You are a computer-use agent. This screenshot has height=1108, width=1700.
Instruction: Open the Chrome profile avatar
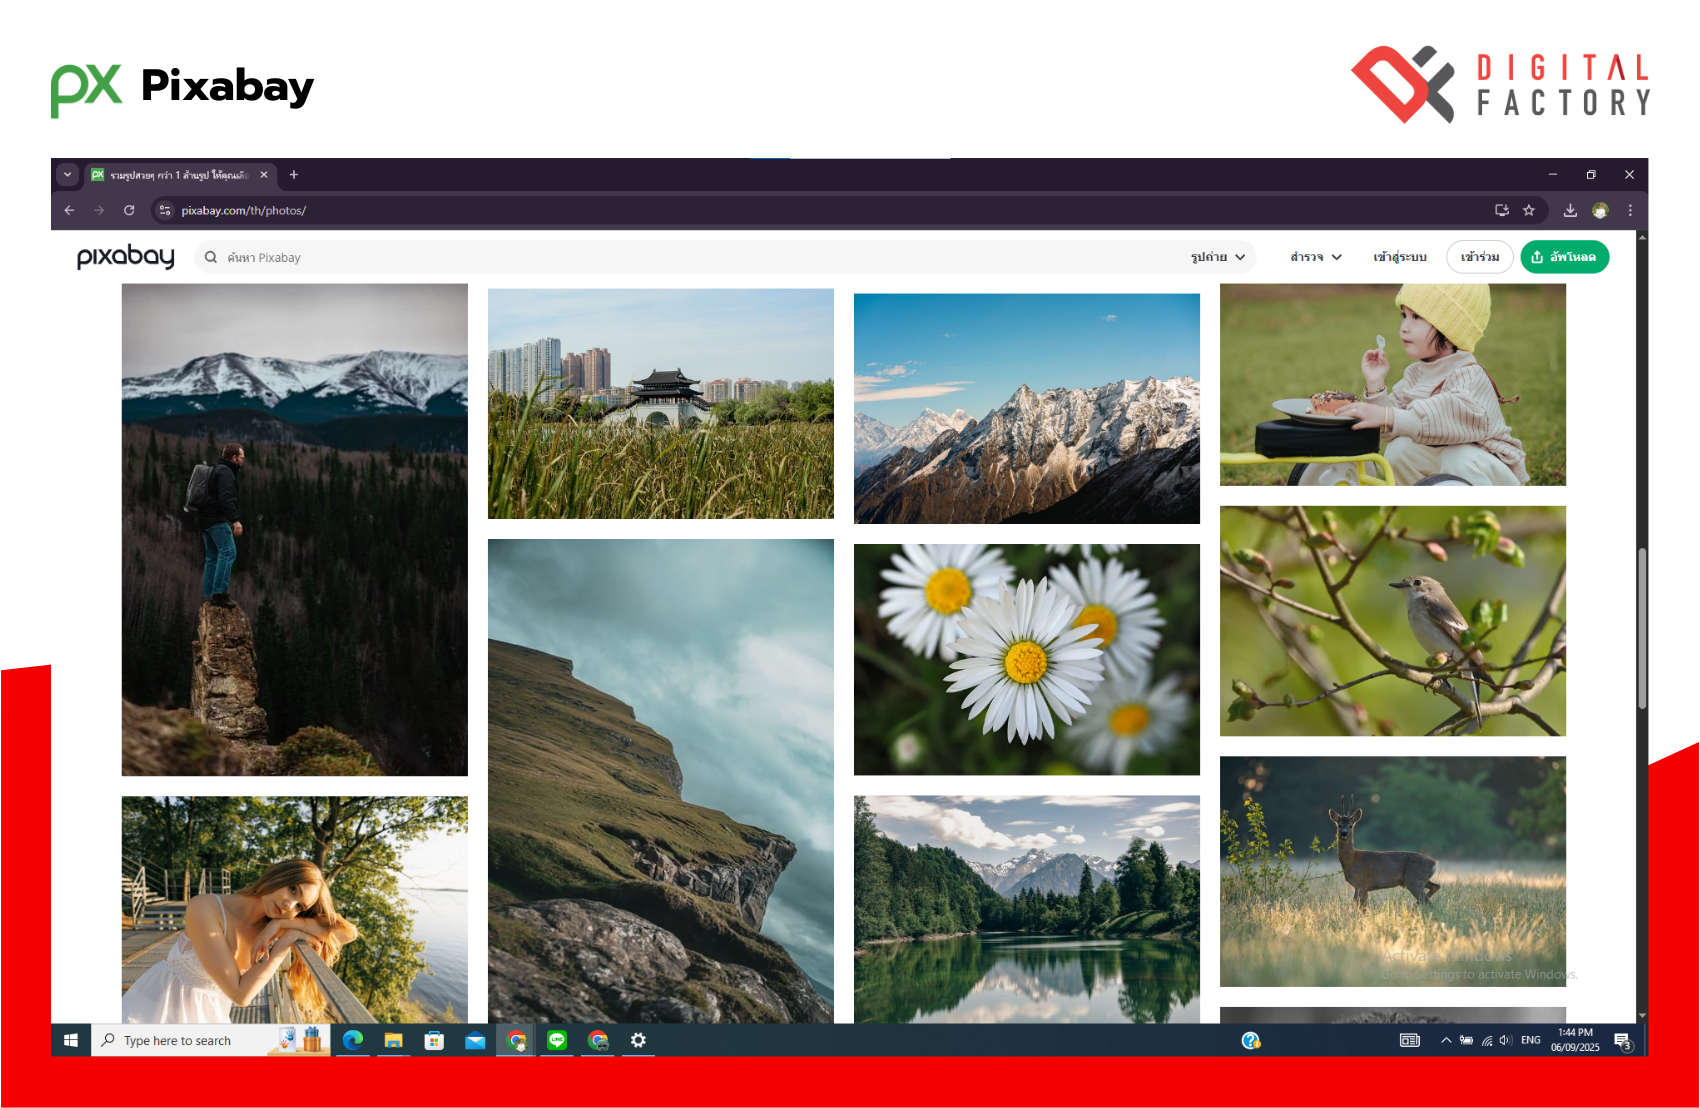coord(1600,210)
